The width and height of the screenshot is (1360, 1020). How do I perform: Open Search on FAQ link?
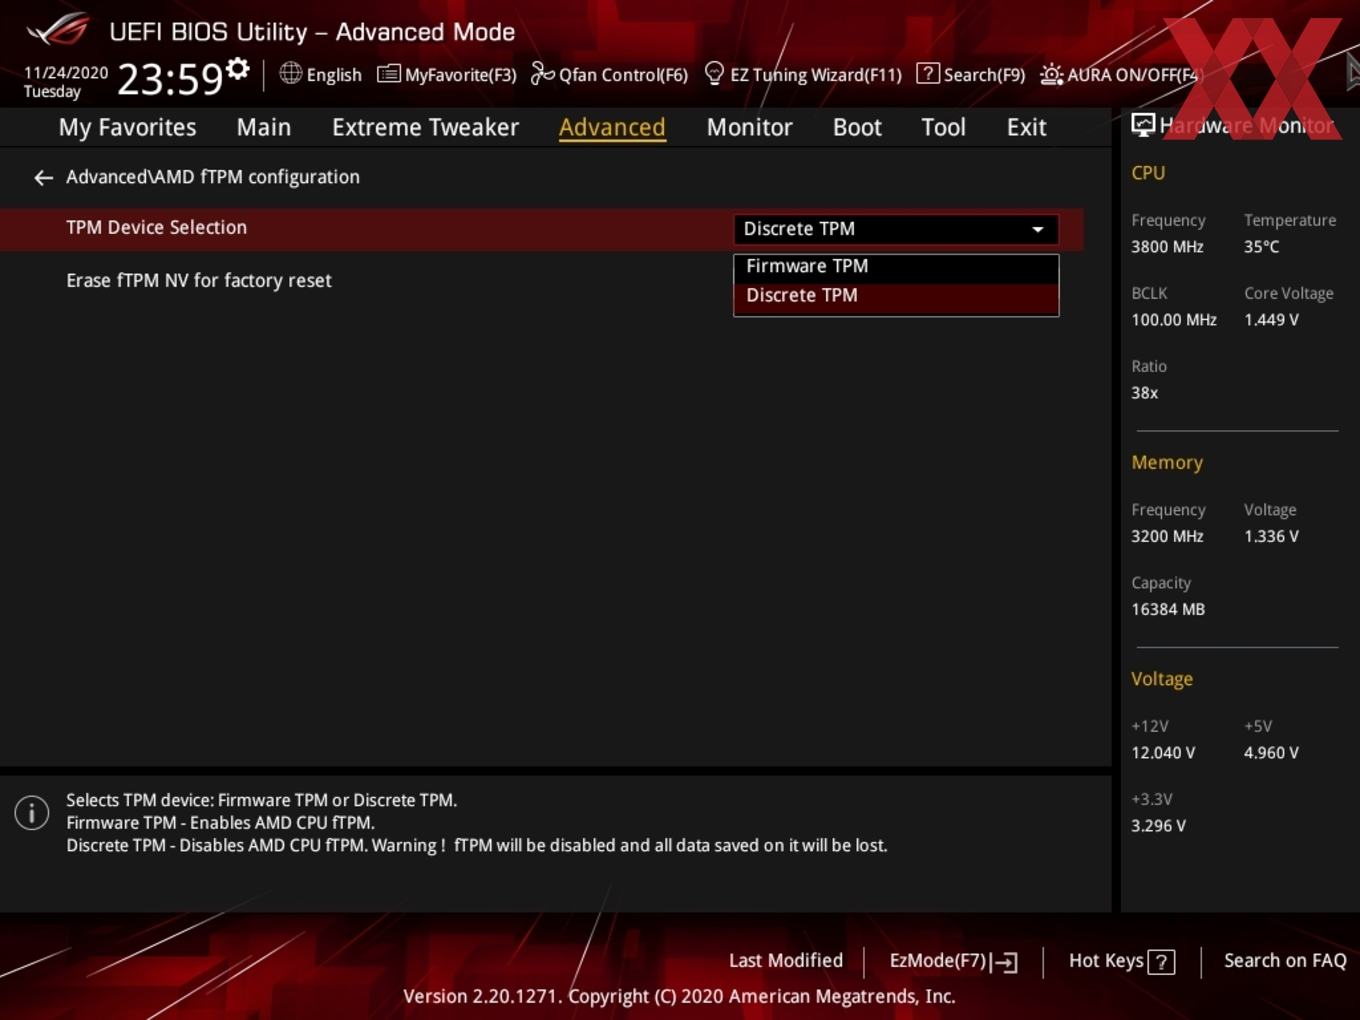click(1285, 961)
